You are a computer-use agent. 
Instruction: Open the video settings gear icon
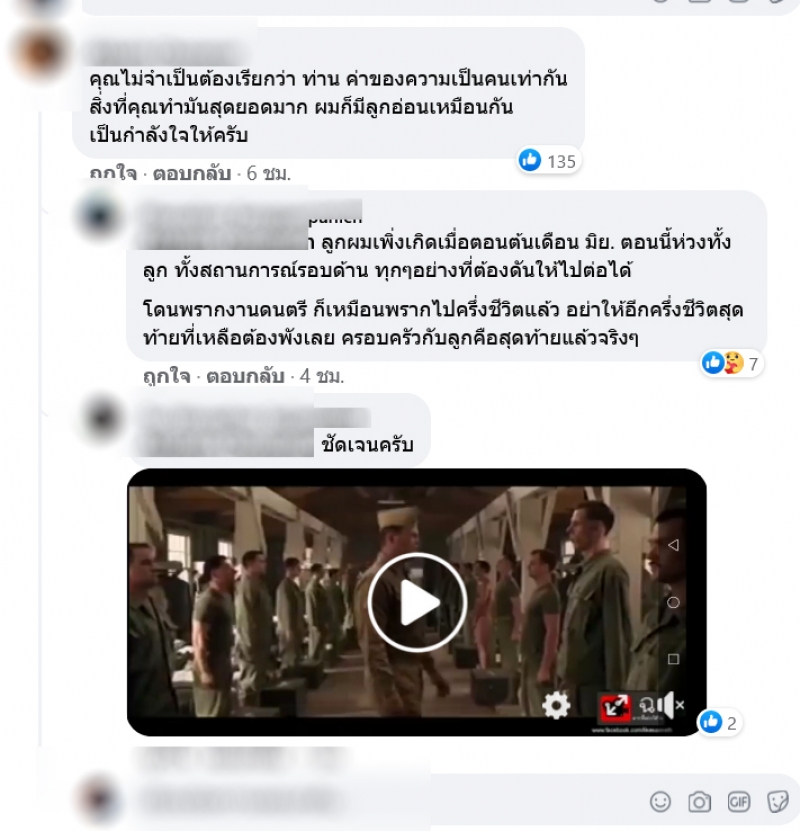pos(556,705)
